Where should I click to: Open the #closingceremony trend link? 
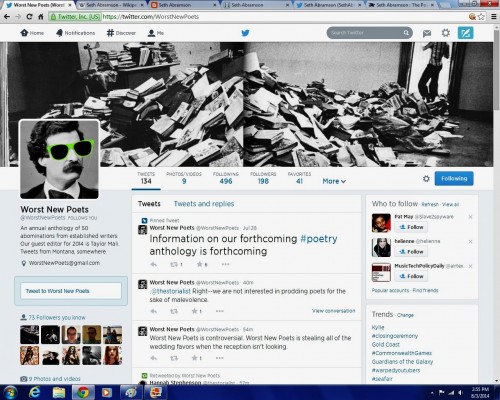coord(395,336)
